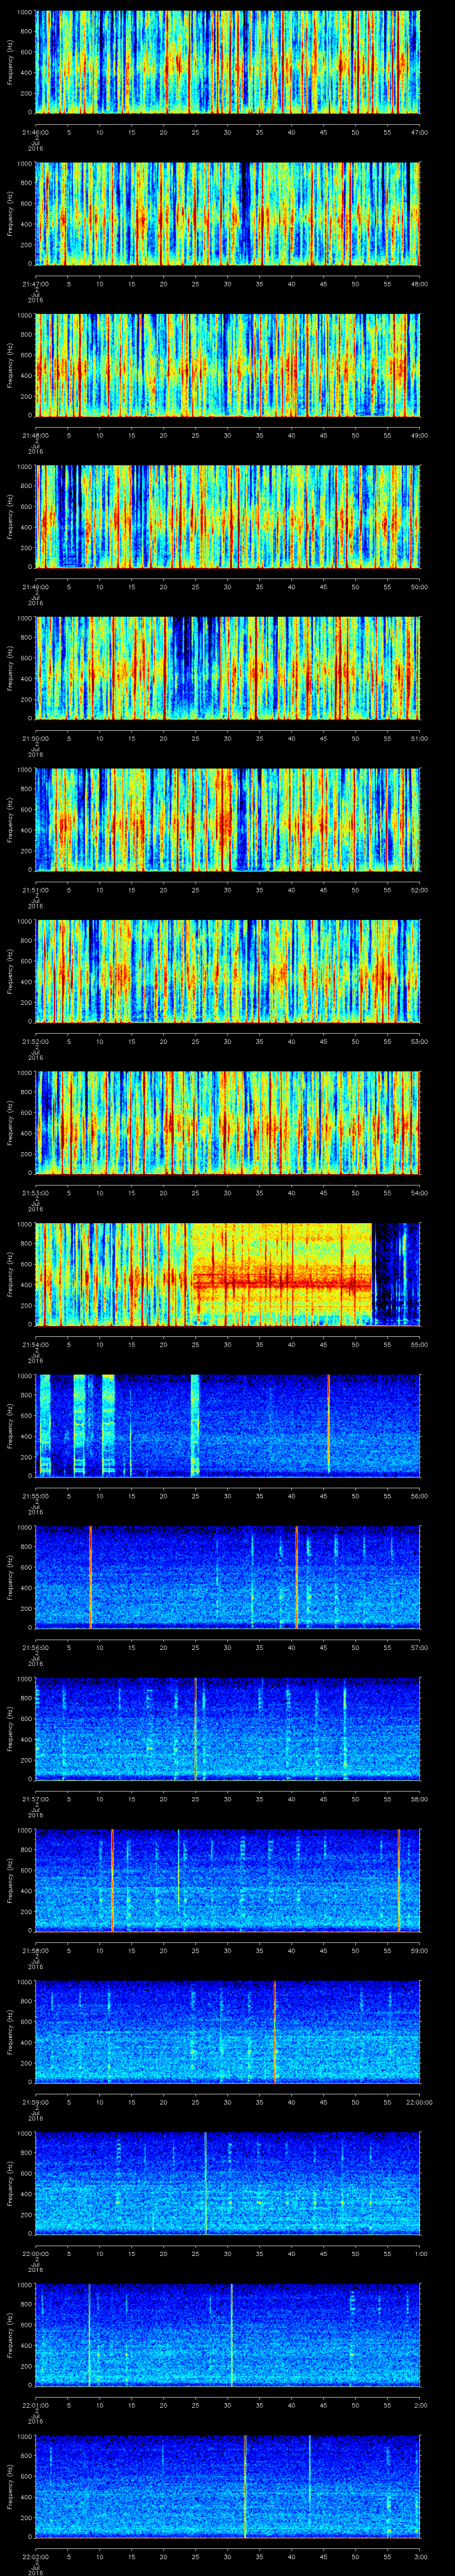Select the 21:48:00 time label
Screen dimensions: 455x2576
click(35, 435)
